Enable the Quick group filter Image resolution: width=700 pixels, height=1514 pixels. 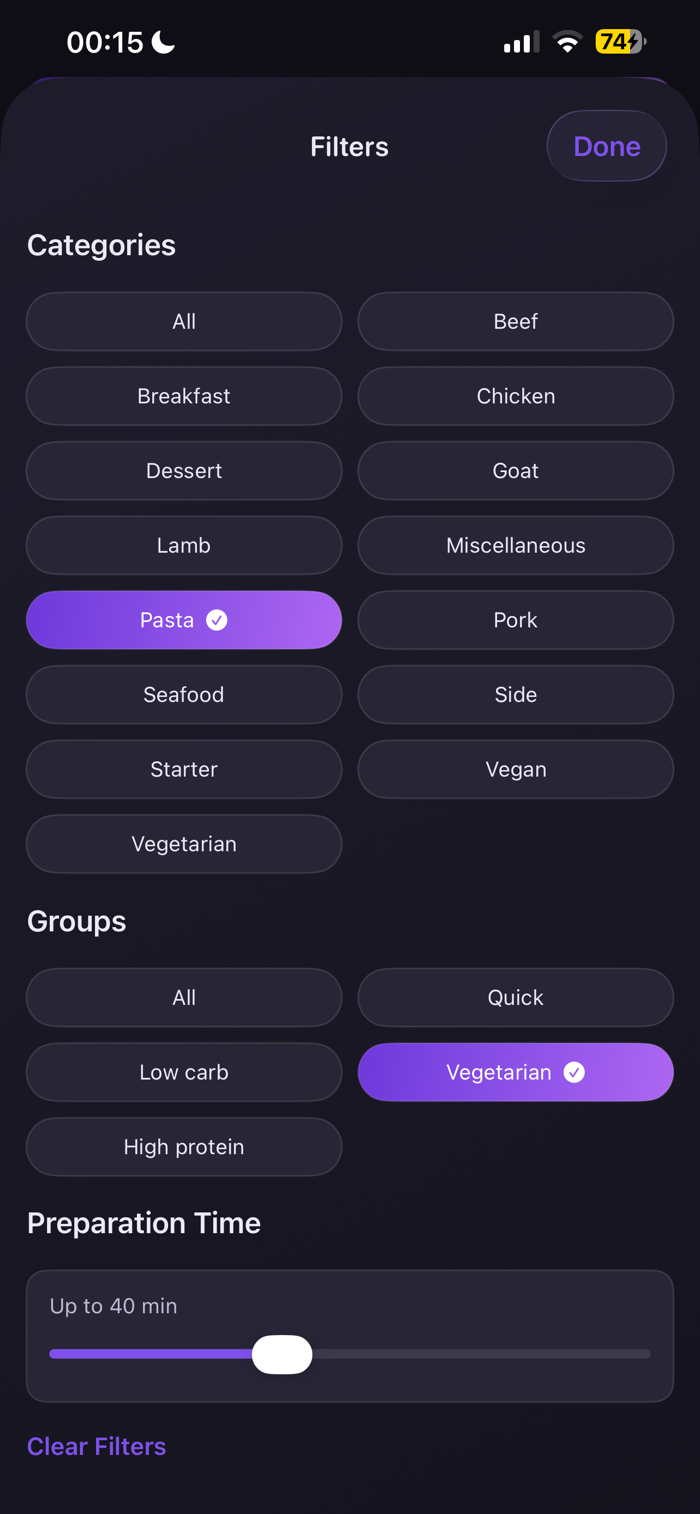click(x=515, y=997)
